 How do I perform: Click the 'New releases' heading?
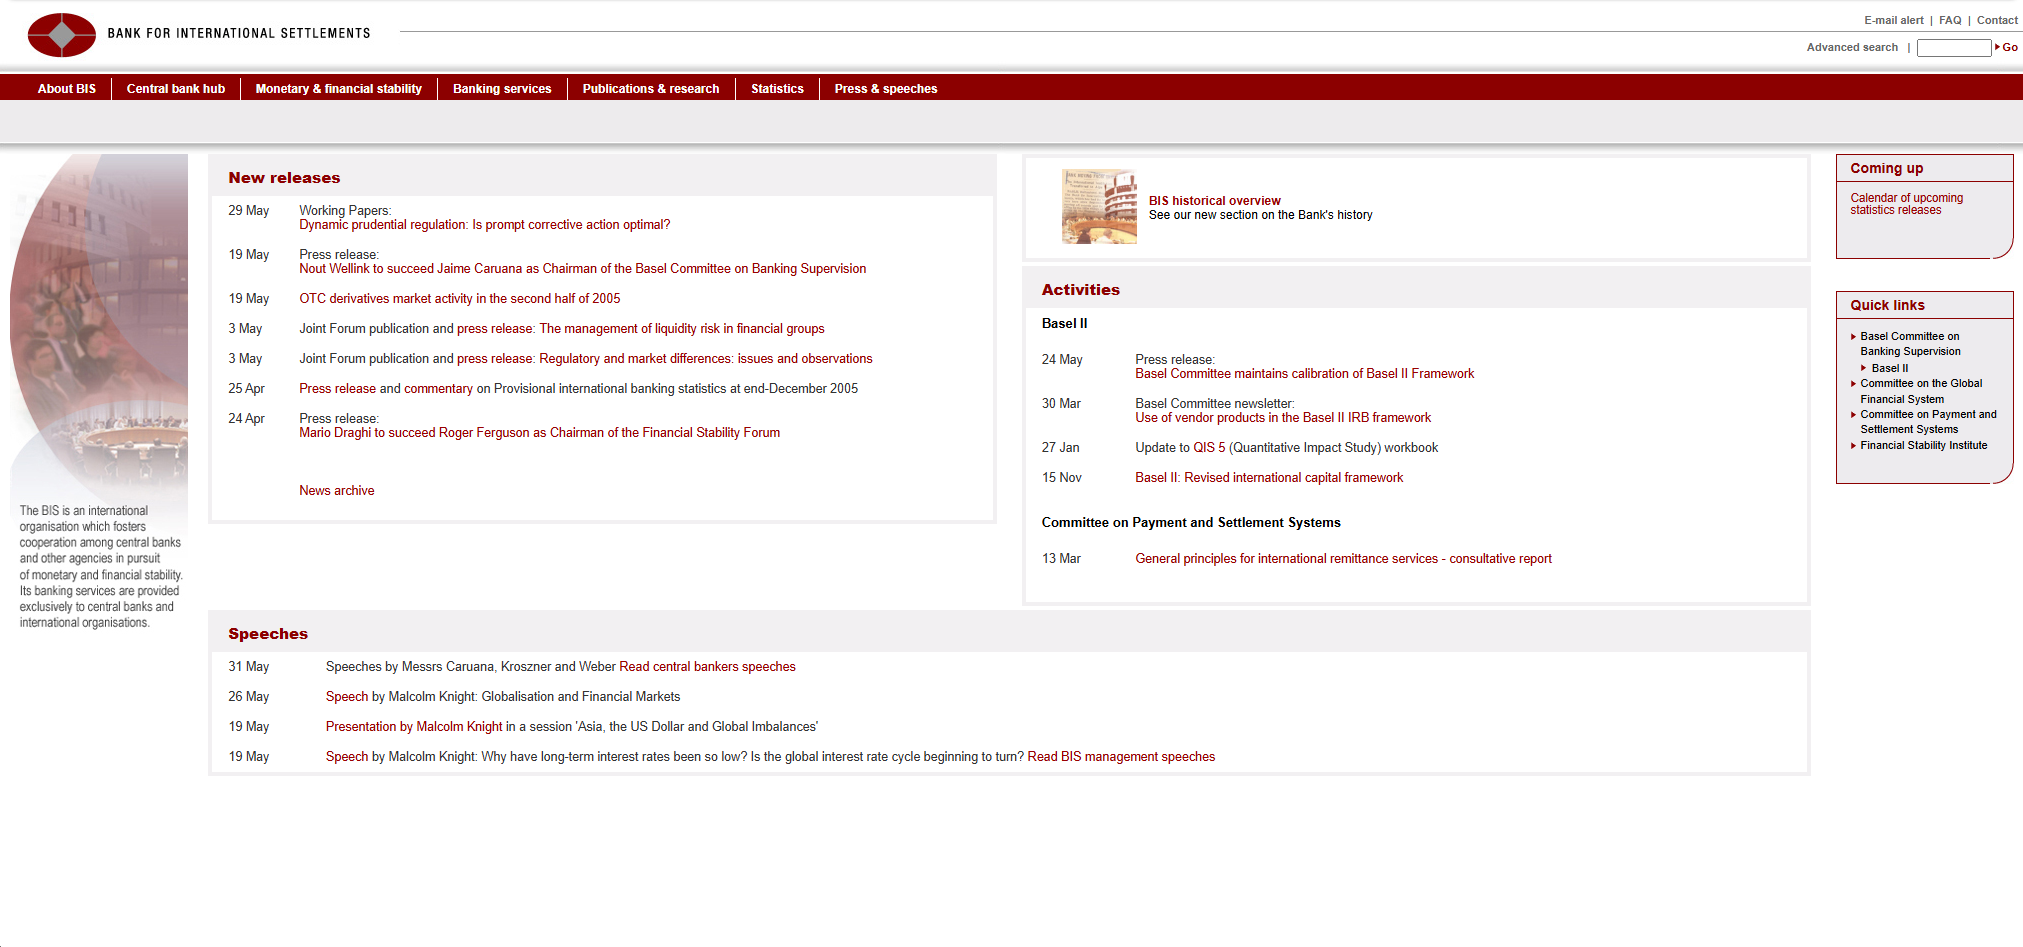(284, 178)
